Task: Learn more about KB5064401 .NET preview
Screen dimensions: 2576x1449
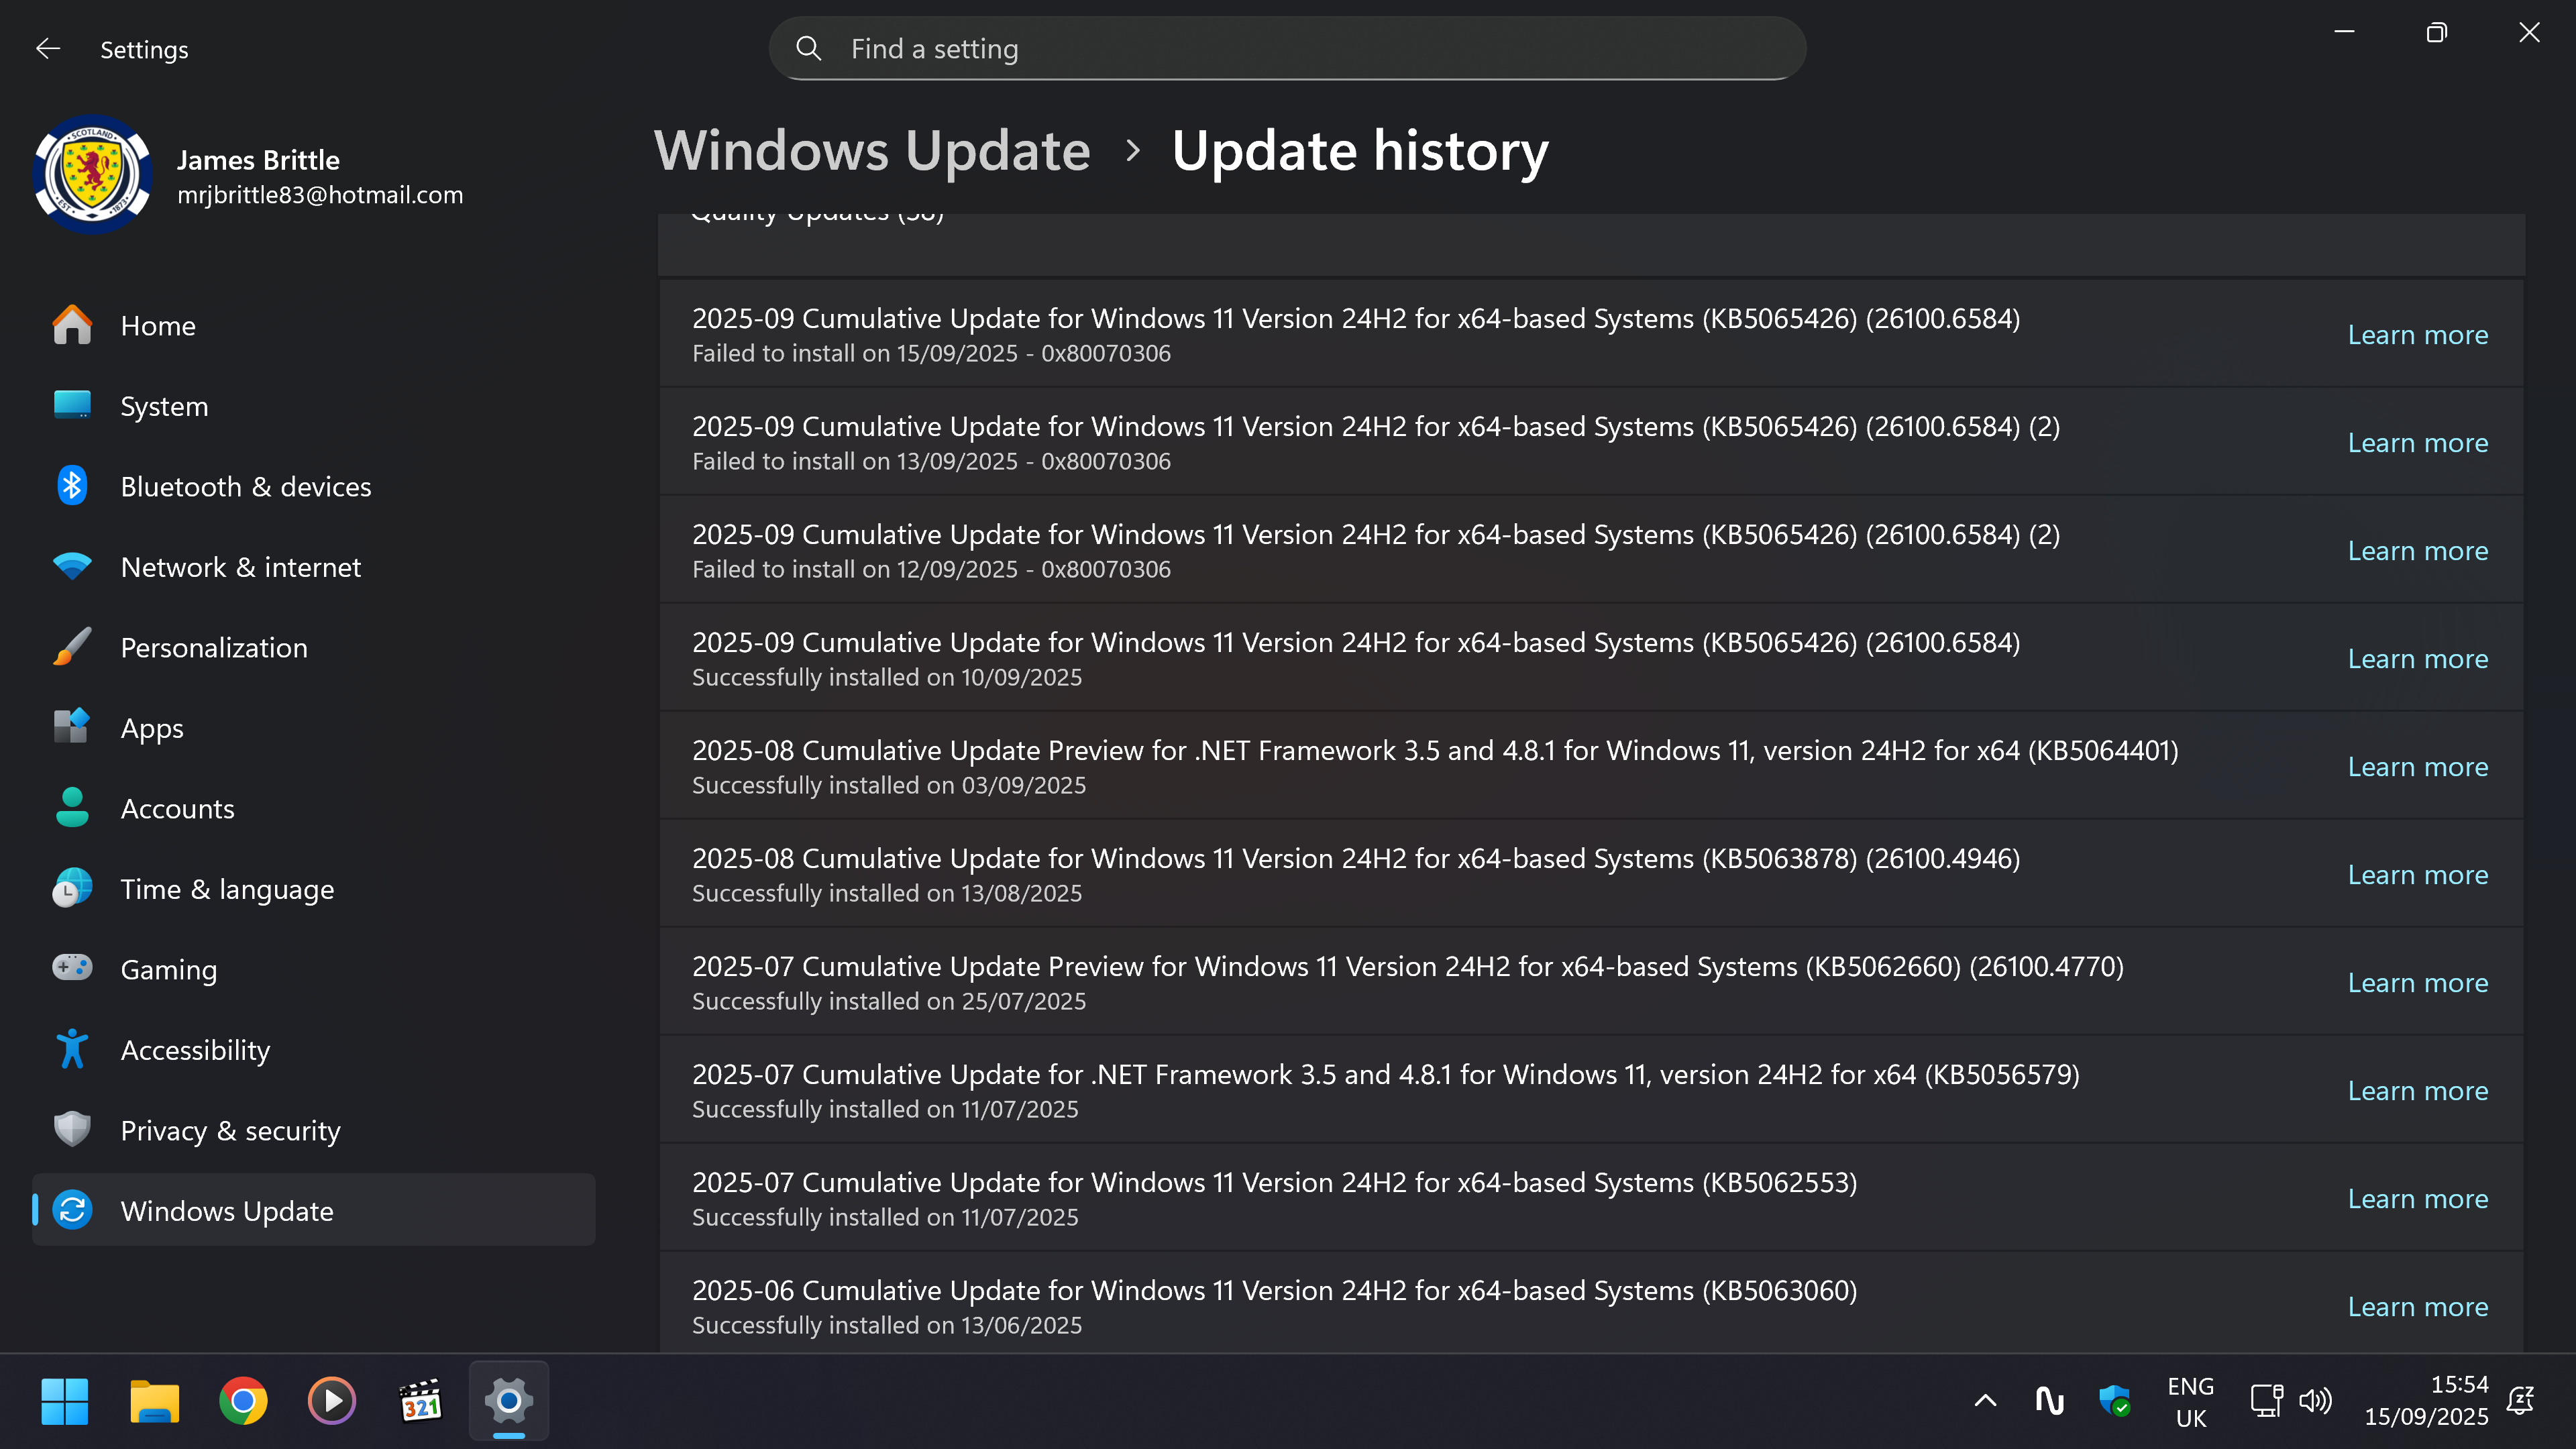Action: click(x=2417, y=767)
